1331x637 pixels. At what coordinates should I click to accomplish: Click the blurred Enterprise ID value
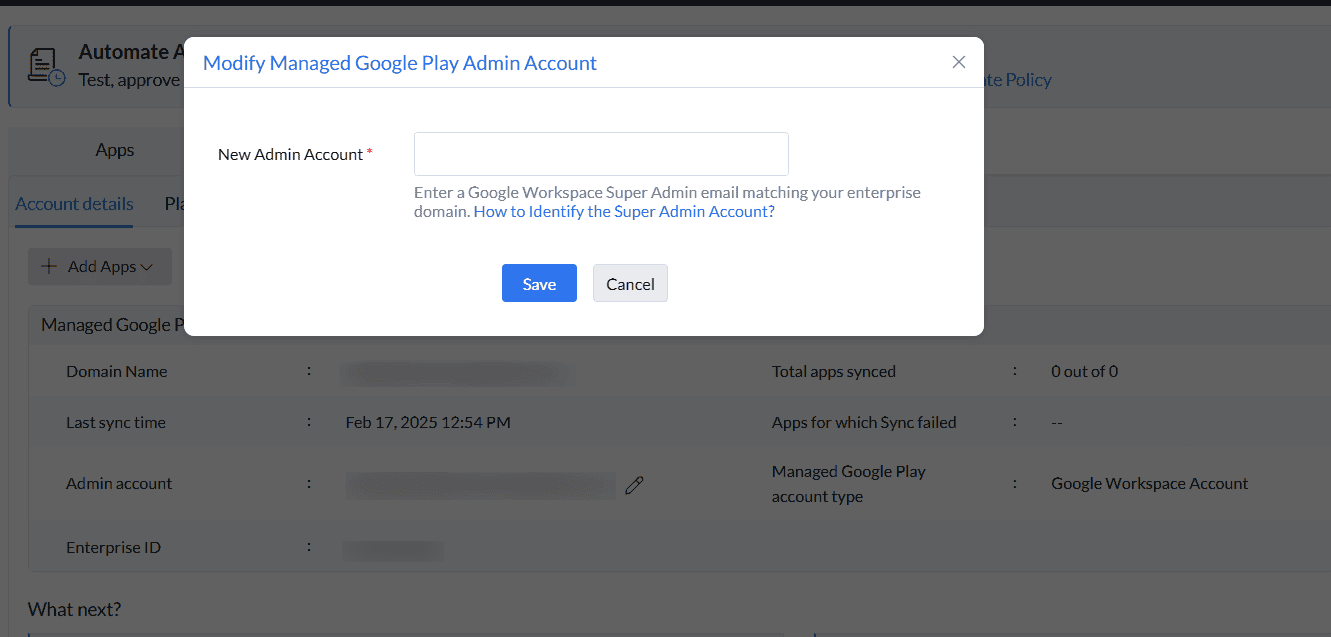click(393, 549)
